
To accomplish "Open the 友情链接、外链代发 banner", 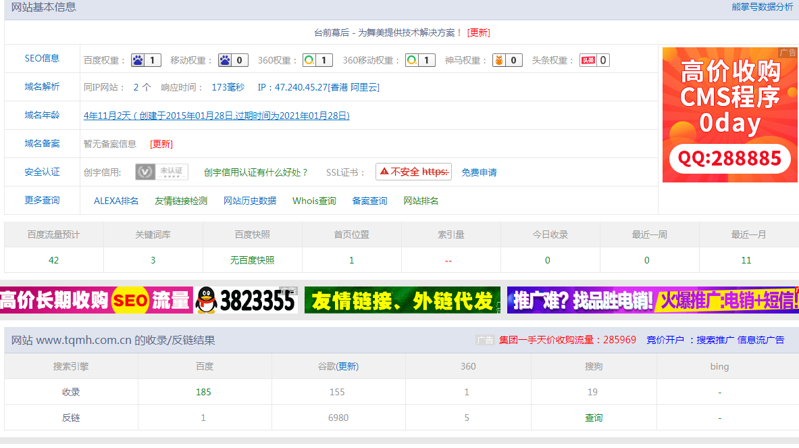I will 402,300.
